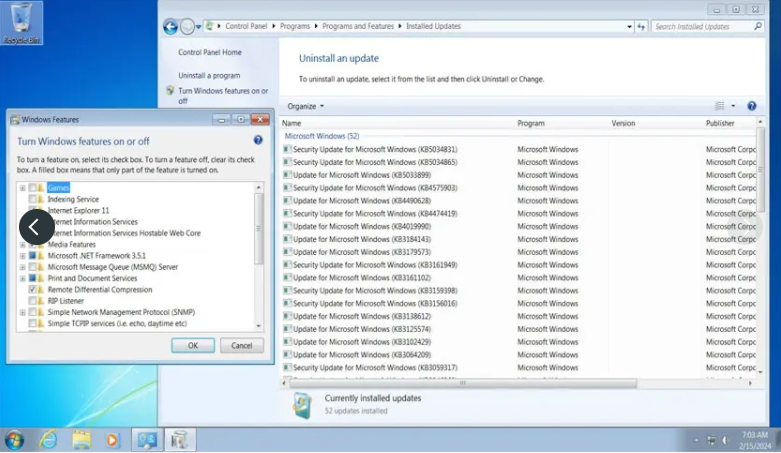Enable Simple TCPIP services checkbox
Screen dimensions: 781x453
click(x=32, y=323)
